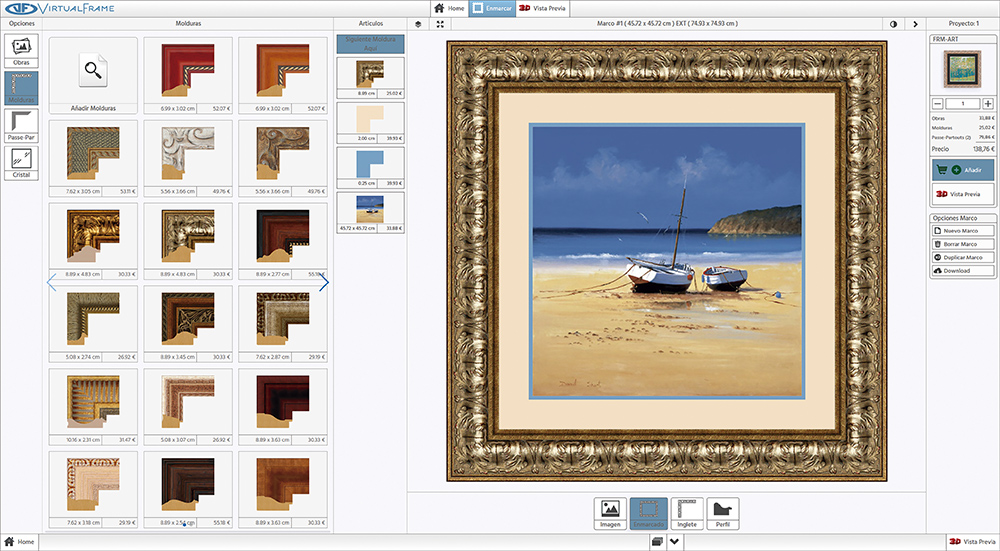
Task: Select the Enmarcado view mode
Action: (x=649, y=513)
